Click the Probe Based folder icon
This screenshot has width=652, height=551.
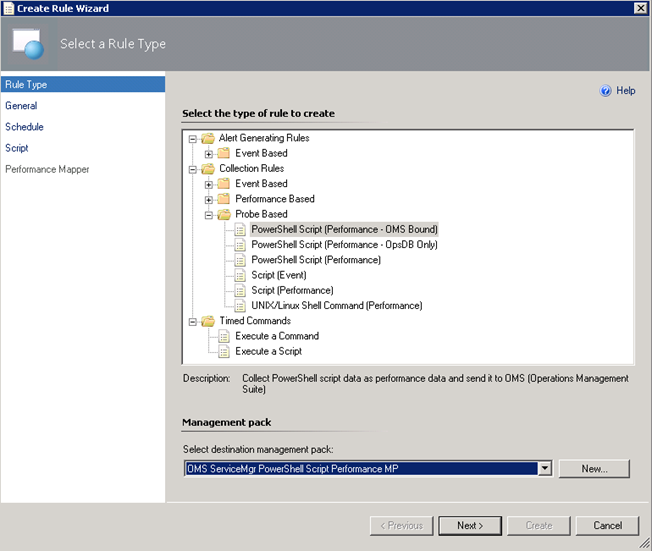(224, 214)
